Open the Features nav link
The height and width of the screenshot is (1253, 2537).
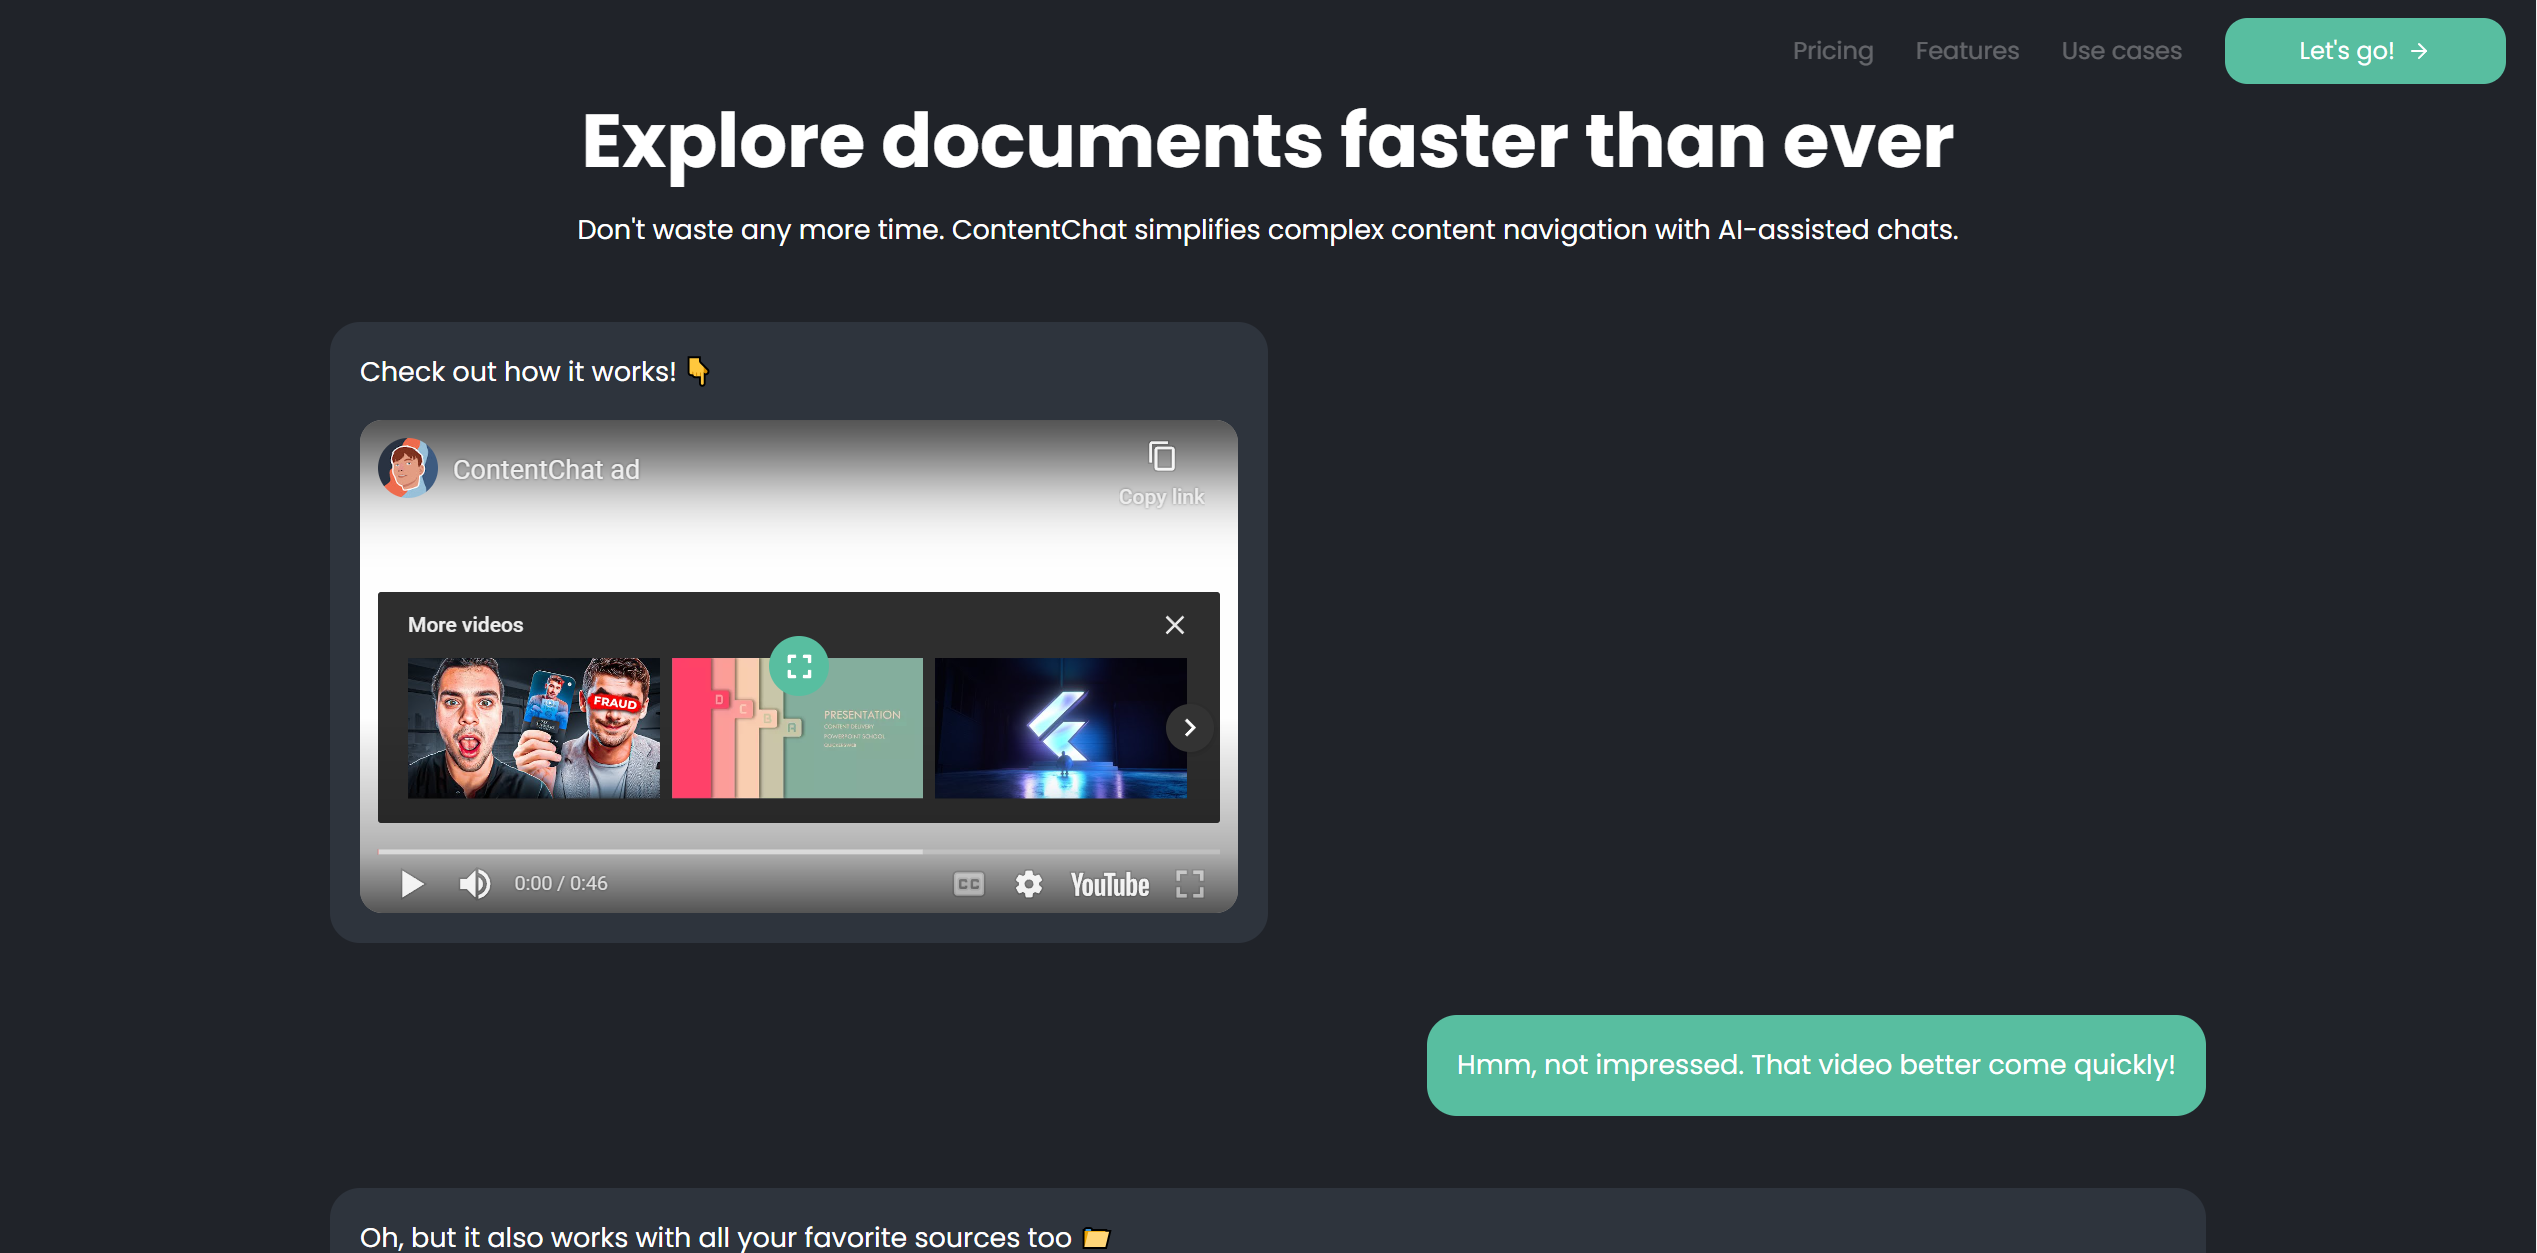pos(1967,51)
